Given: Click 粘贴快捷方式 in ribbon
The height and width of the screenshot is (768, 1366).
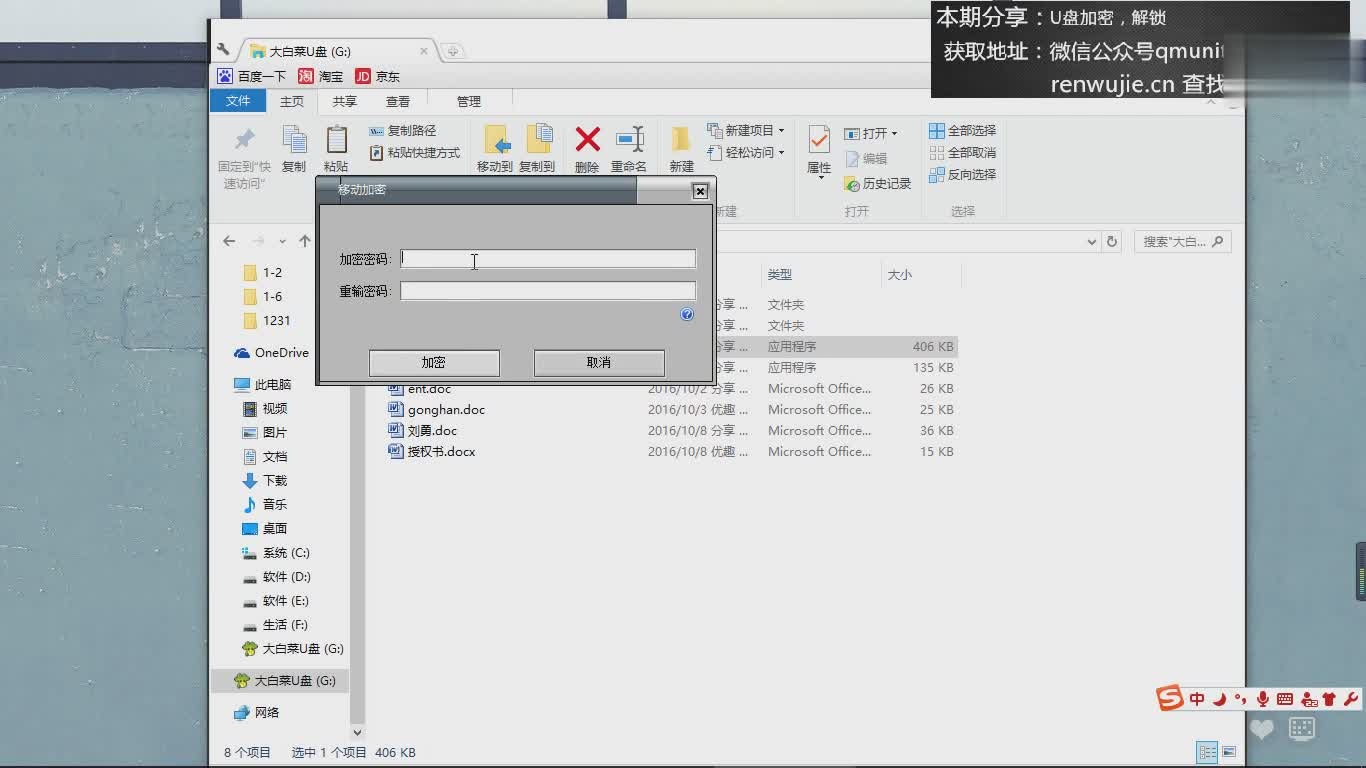Looking at the screenshot, I should point(415,153).
